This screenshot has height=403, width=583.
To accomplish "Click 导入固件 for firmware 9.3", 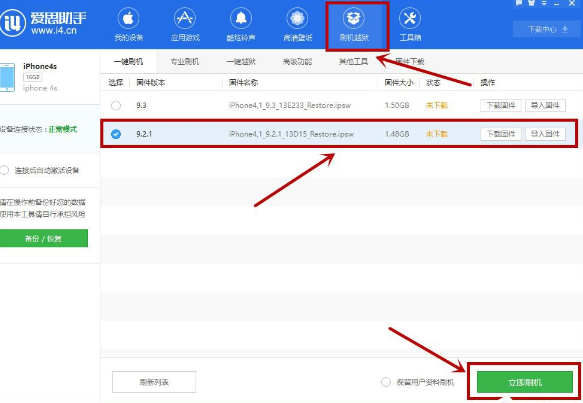I will [x=545, y=106].
